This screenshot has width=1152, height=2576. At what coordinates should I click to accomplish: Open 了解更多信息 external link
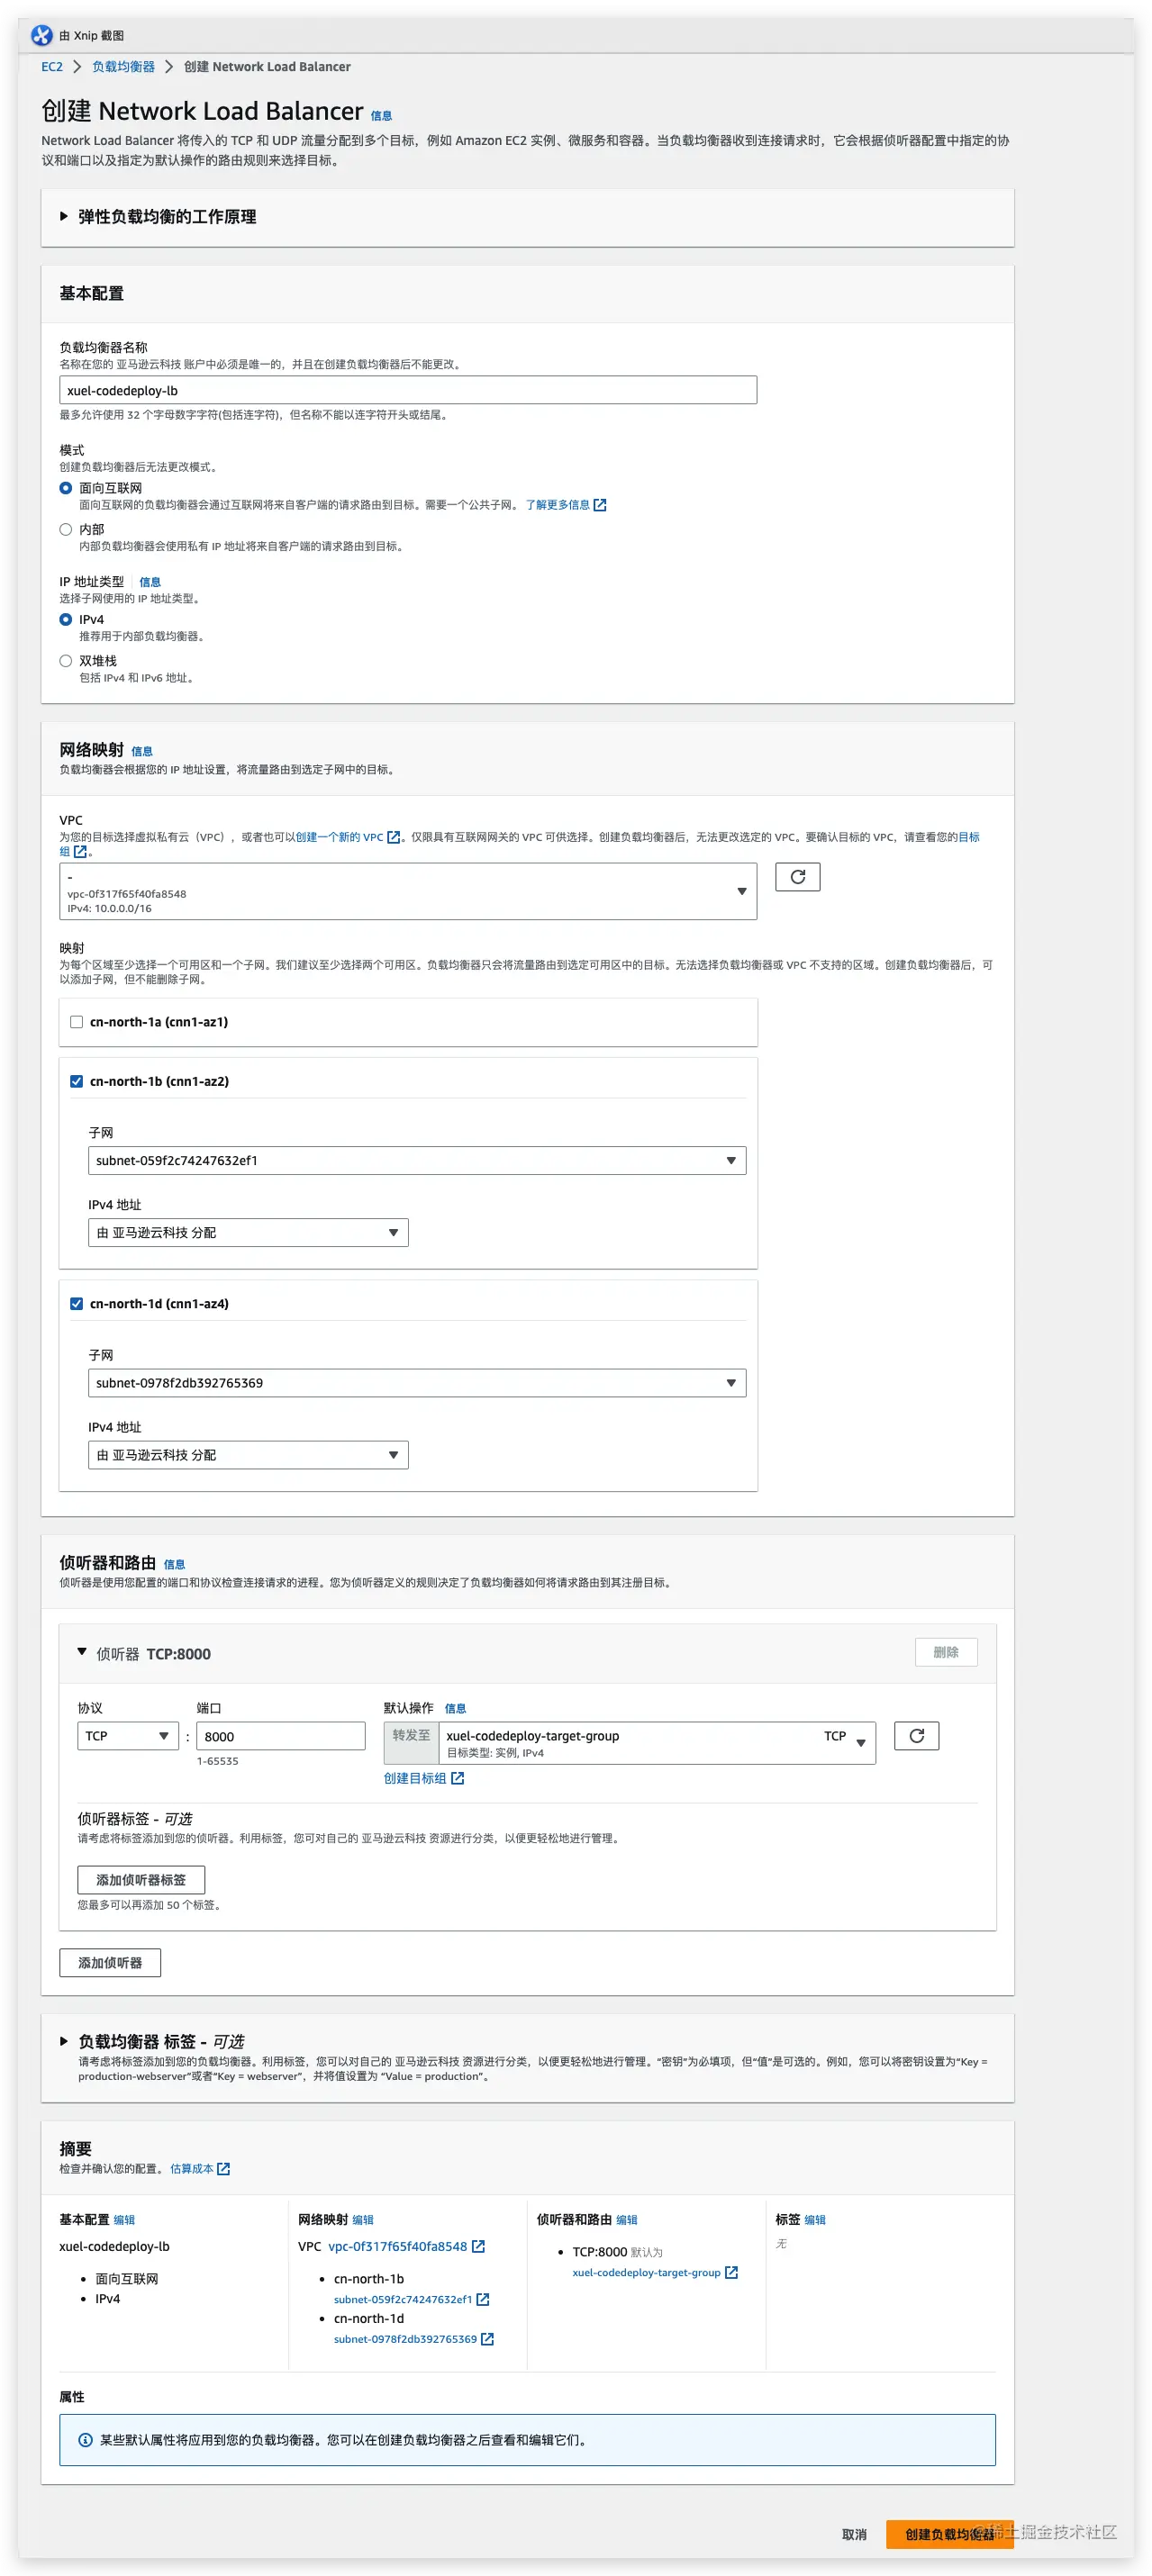click(557, 505)
